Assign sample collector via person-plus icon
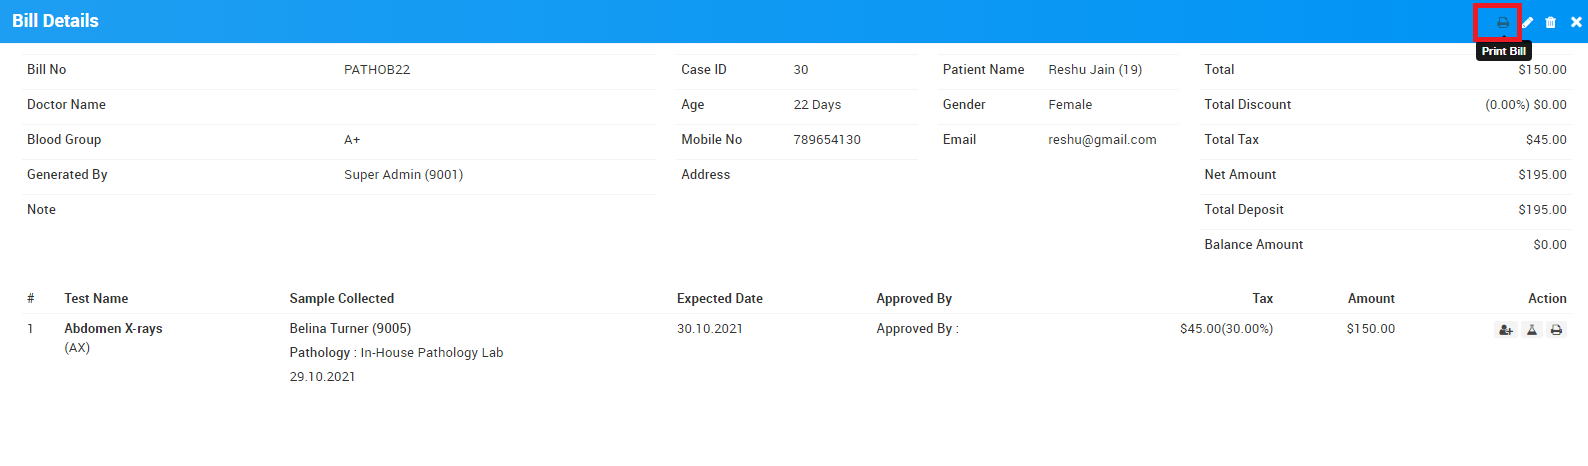Viewport: 1588px width, 466px height. 1505,330
